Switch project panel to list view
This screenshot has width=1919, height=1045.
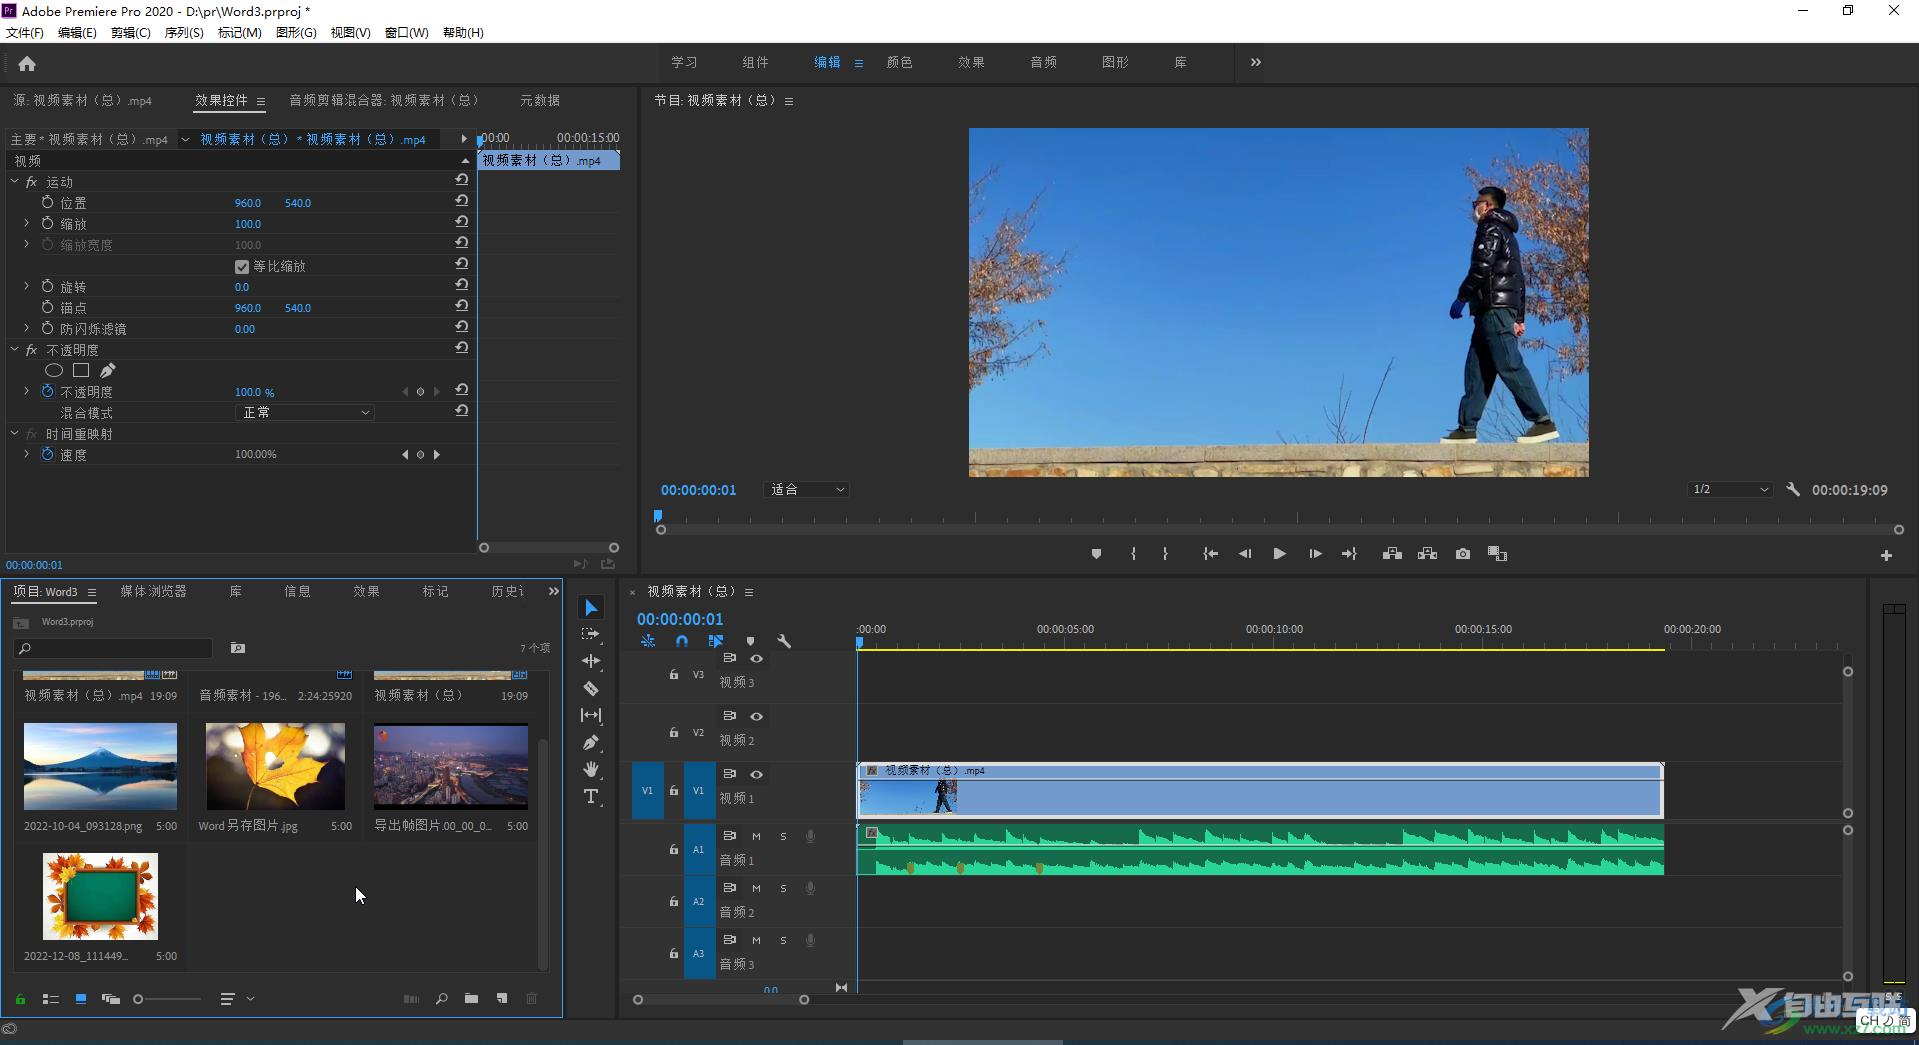[x=50, y=999]
